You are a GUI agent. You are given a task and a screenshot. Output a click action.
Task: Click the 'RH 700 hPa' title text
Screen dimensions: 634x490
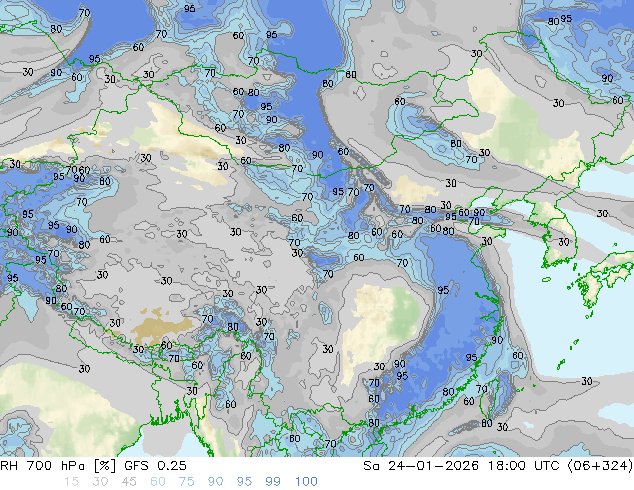click(42, 466)
